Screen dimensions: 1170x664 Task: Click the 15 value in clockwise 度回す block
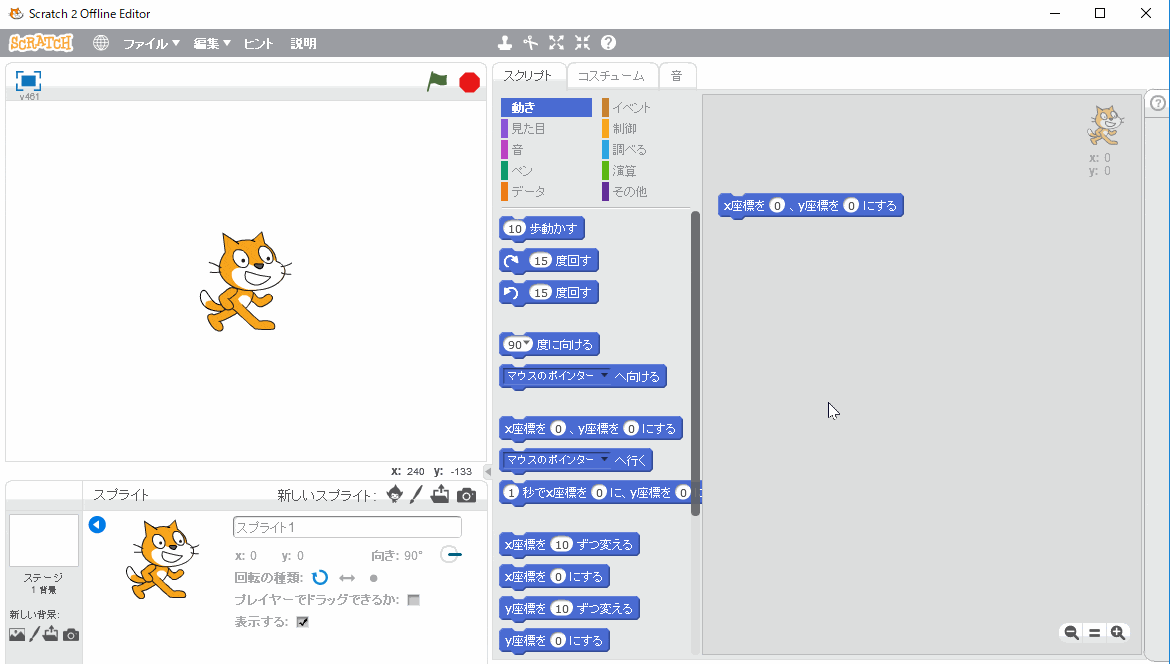540,260
